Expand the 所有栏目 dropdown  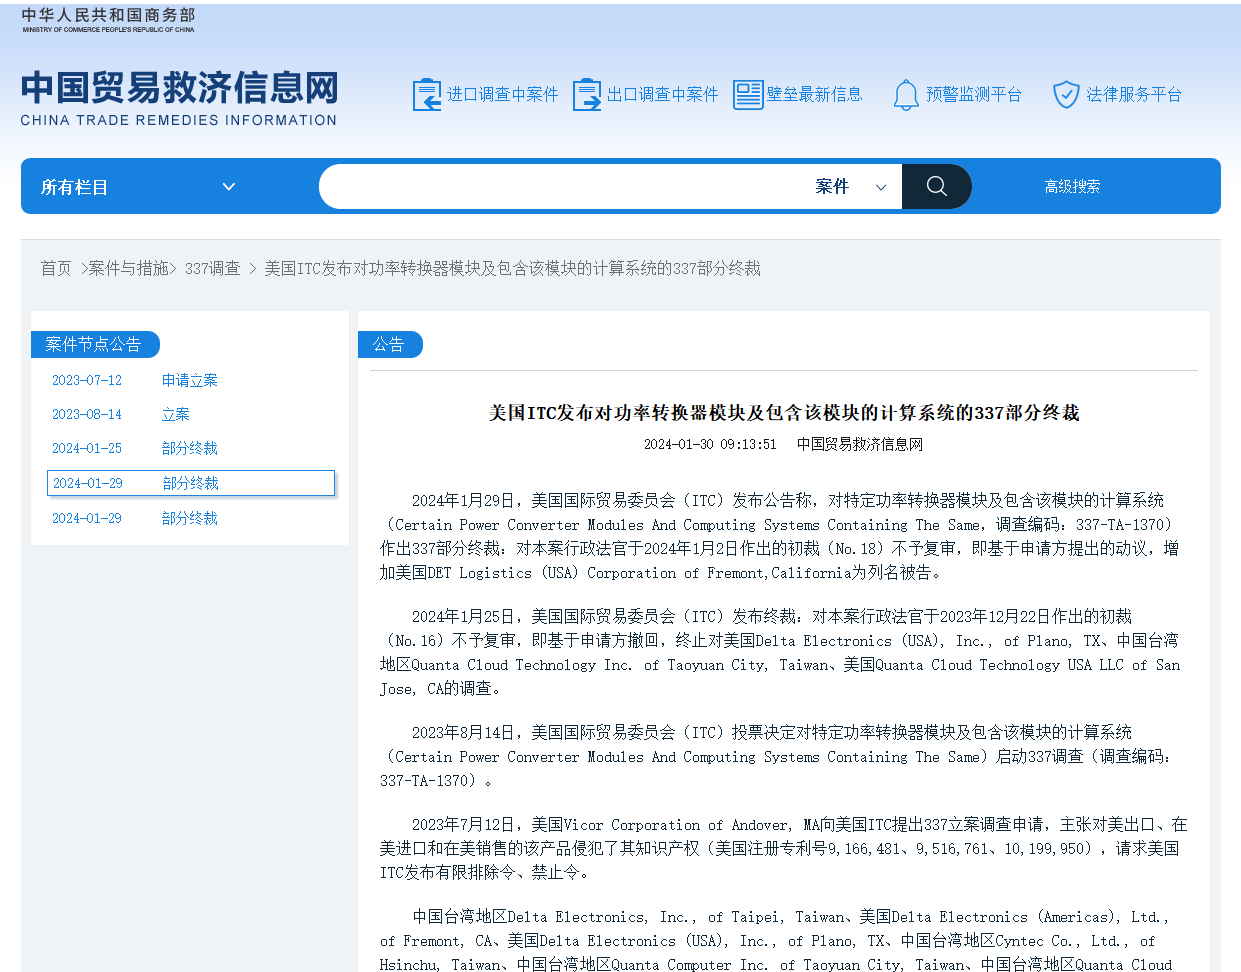click(139, 187)
